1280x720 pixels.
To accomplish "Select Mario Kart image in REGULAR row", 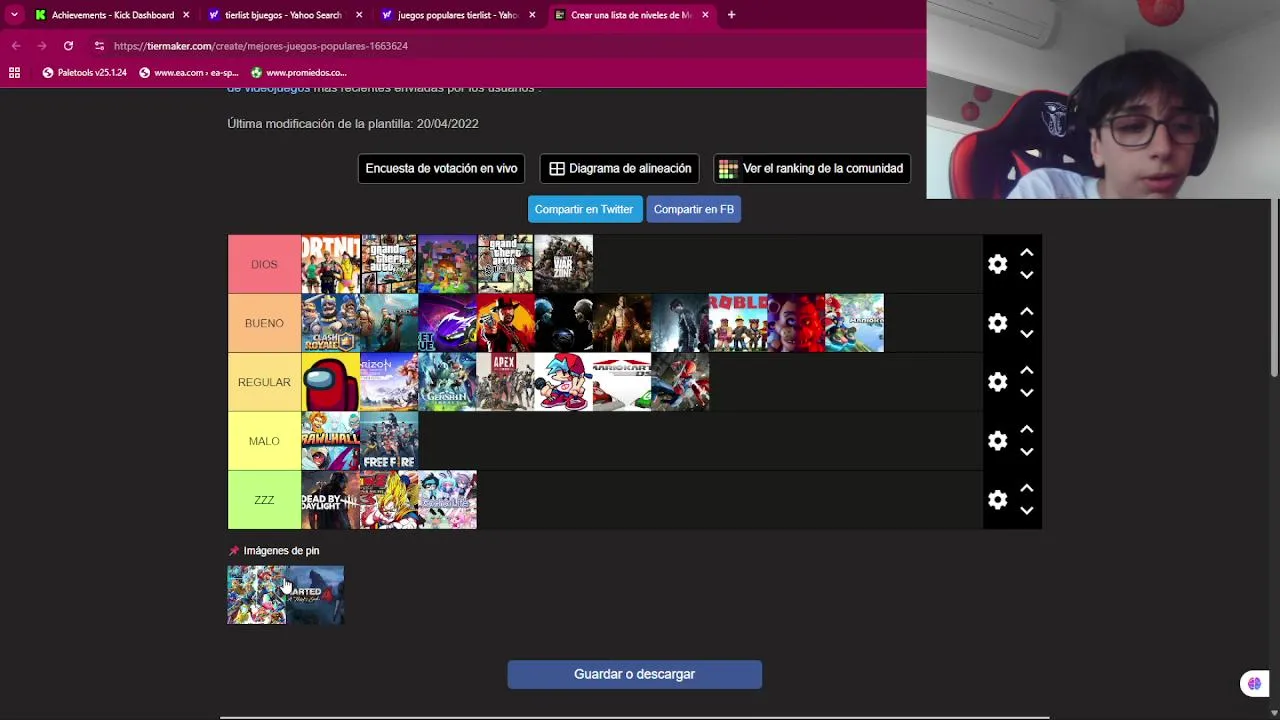I will 622,382.
